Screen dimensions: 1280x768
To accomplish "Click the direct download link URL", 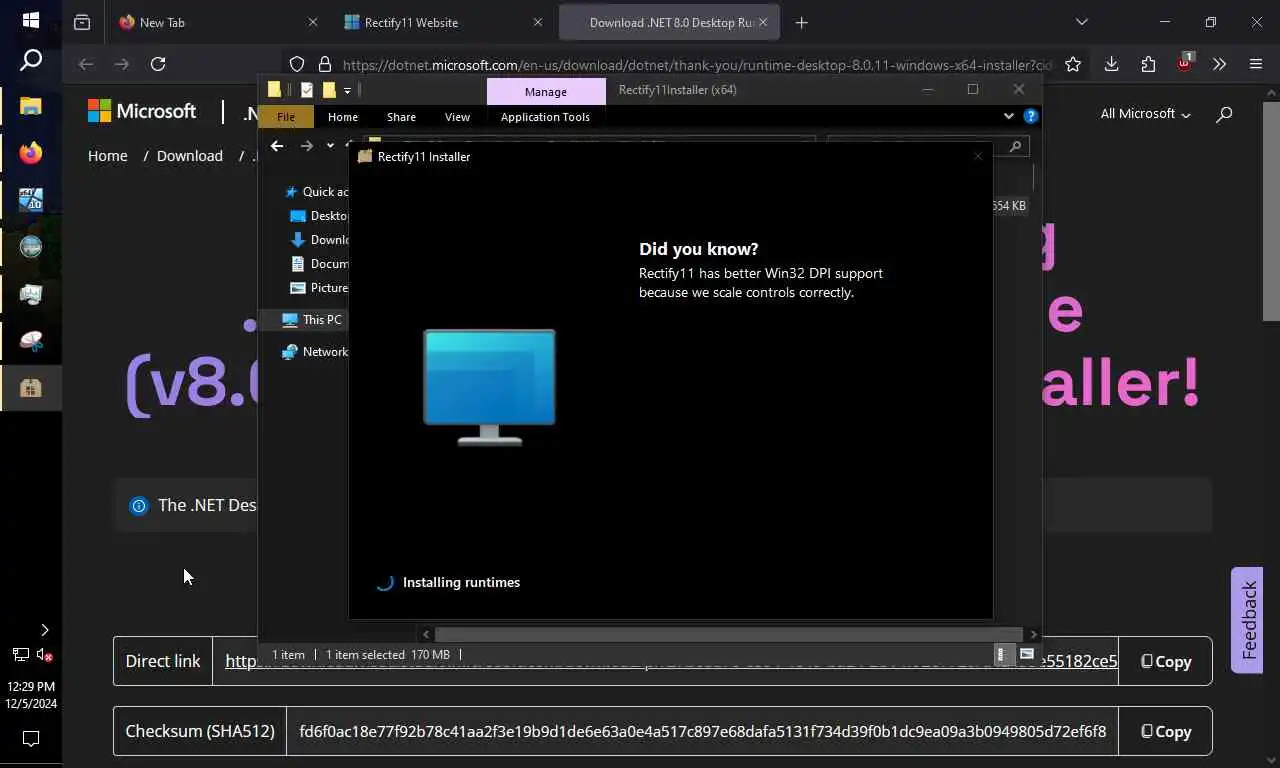I will [x=670, y=661].
